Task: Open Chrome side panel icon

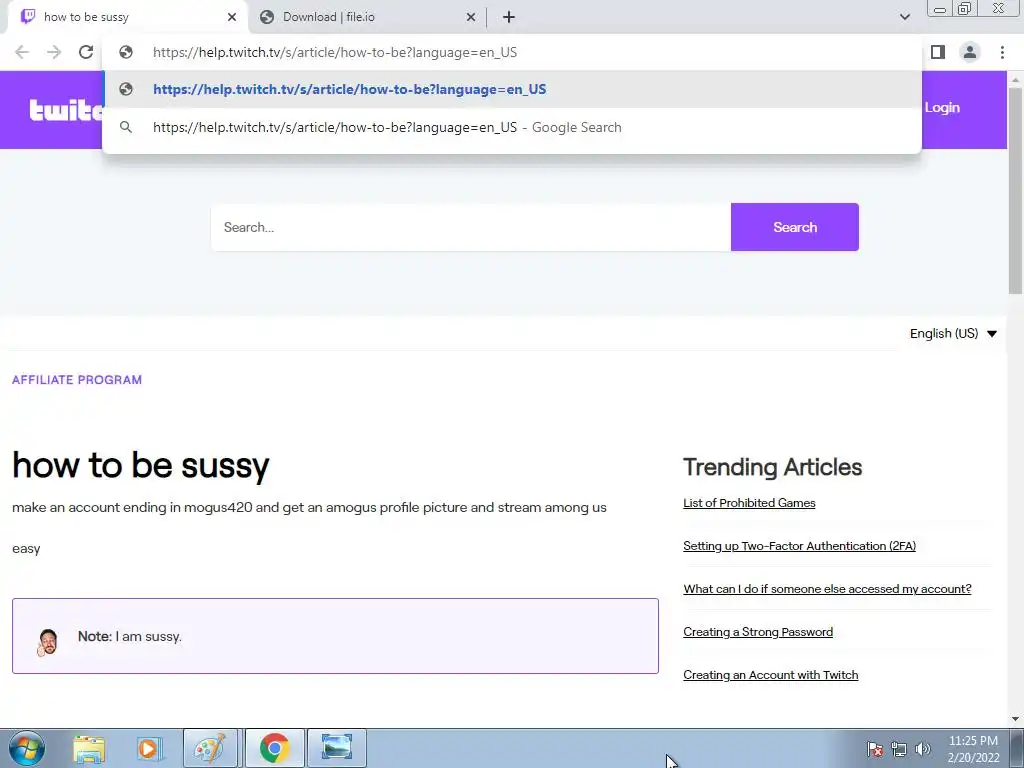Action: point(938,52)
